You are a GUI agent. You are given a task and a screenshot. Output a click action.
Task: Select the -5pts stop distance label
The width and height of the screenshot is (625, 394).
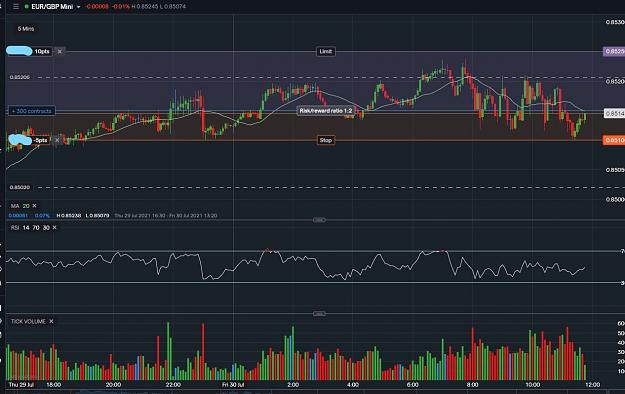tap(41, 140)
